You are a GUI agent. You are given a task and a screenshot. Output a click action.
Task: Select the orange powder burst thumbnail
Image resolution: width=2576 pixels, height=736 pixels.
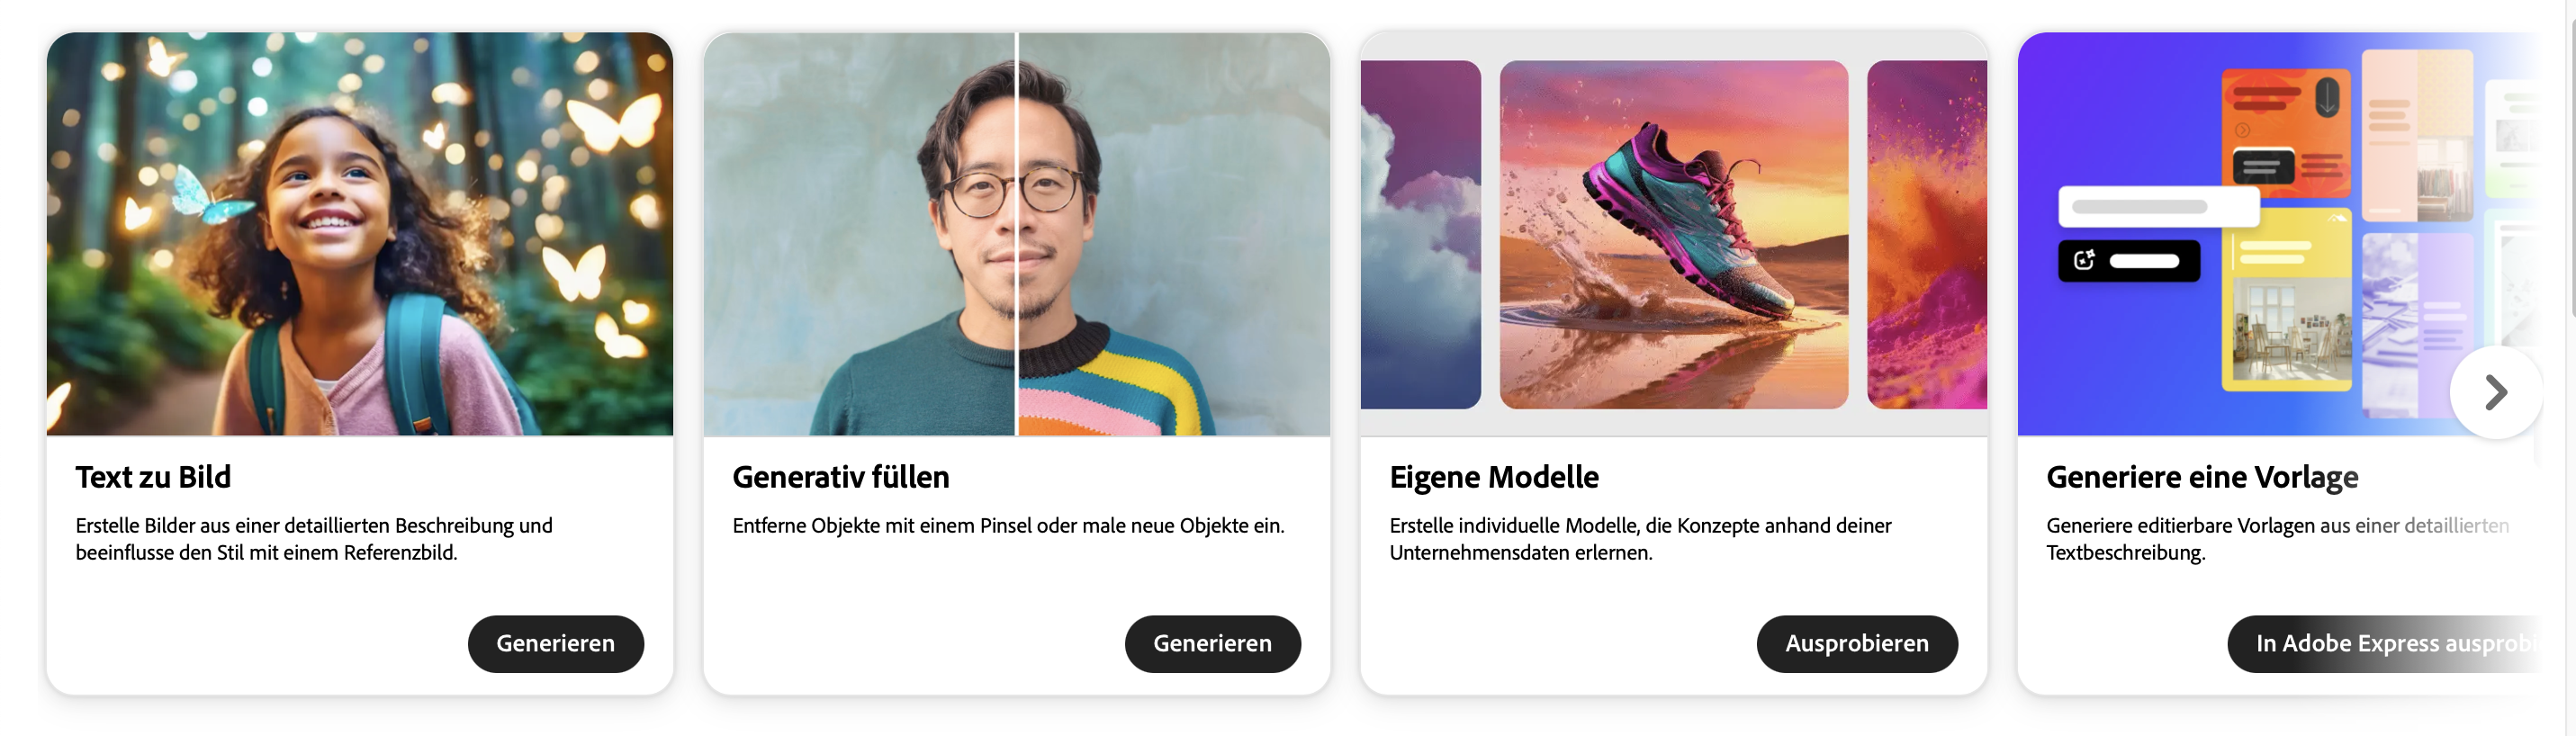pyautogui.click(x=1927, y=234)
